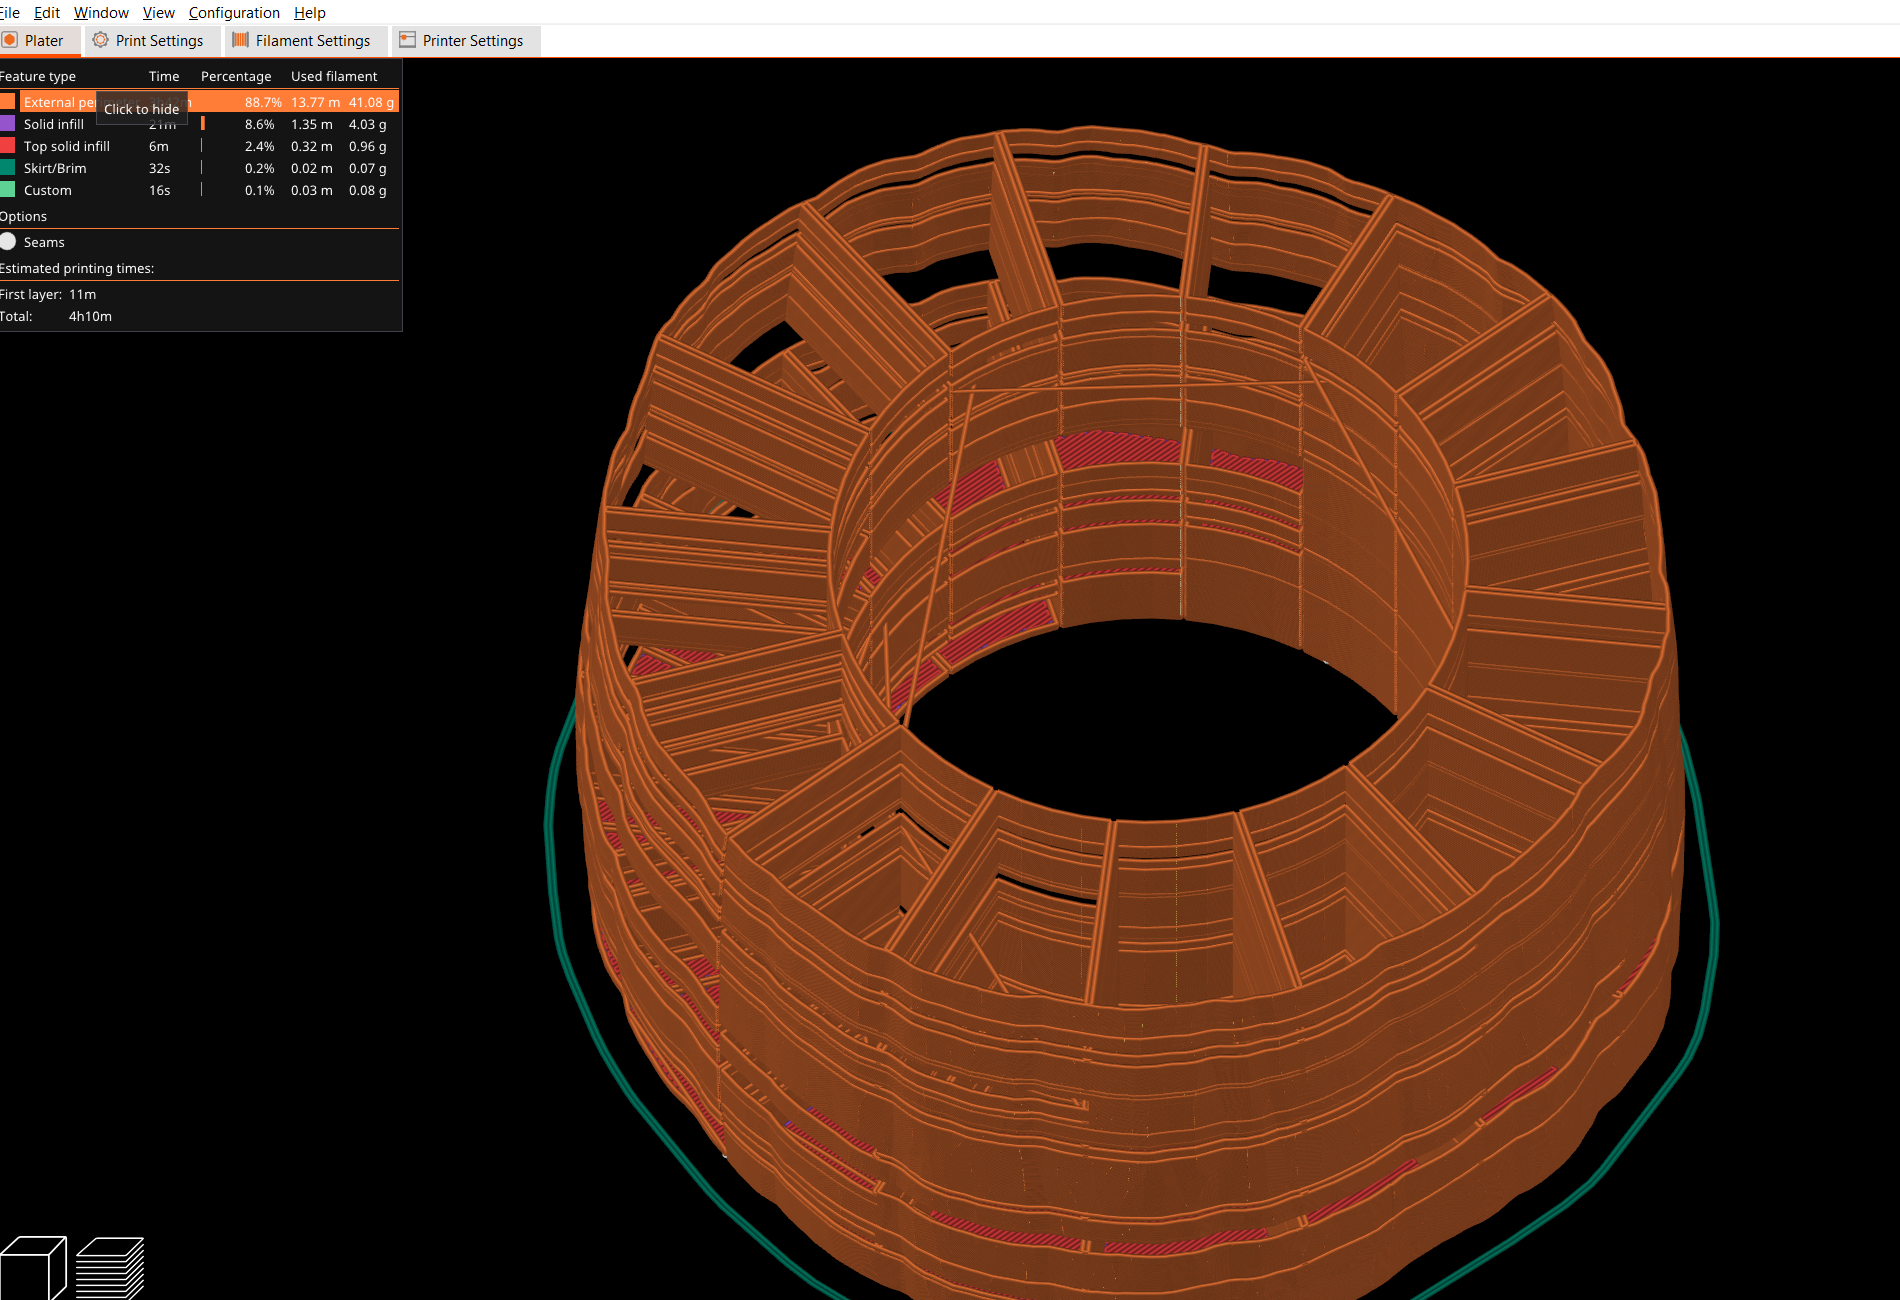
Task: Click the Solid infill purple color swatch
Action: coord(8,124)
